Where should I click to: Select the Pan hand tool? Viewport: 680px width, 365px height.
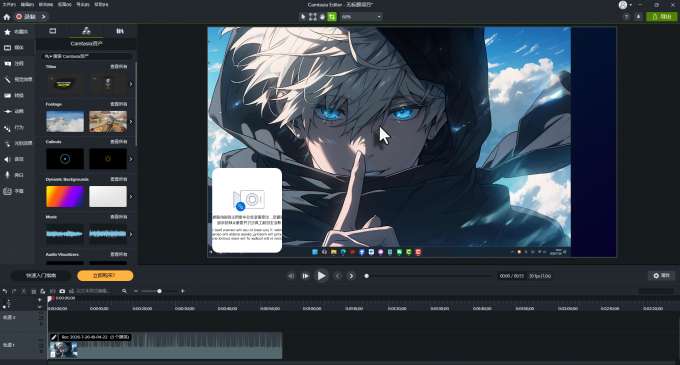tap(322, 17)
